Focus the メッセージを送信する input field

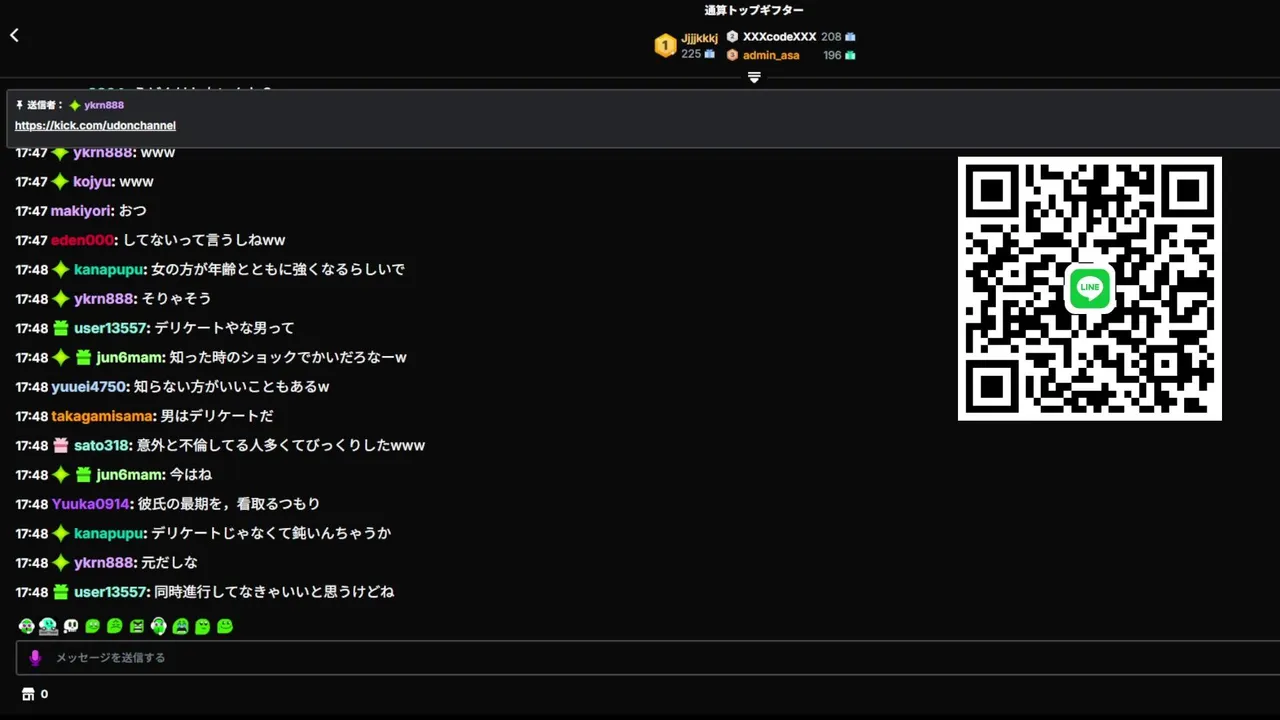(x=648, y=658)
